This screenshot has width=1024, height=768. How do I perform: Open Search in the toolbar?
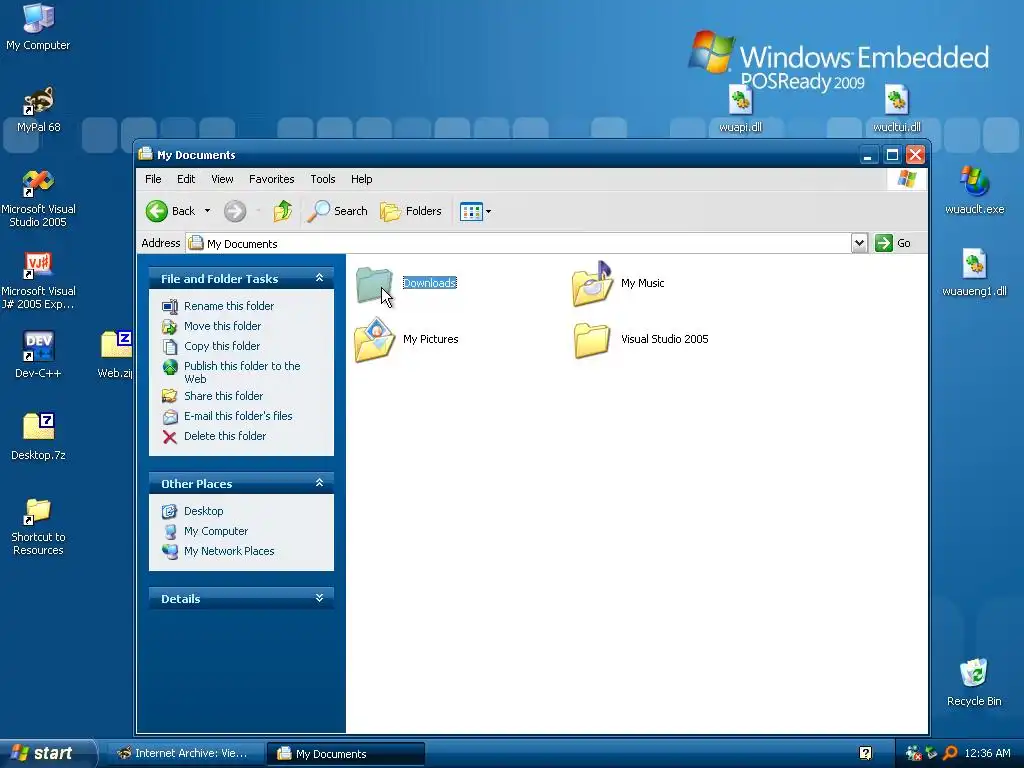point(337,211)
